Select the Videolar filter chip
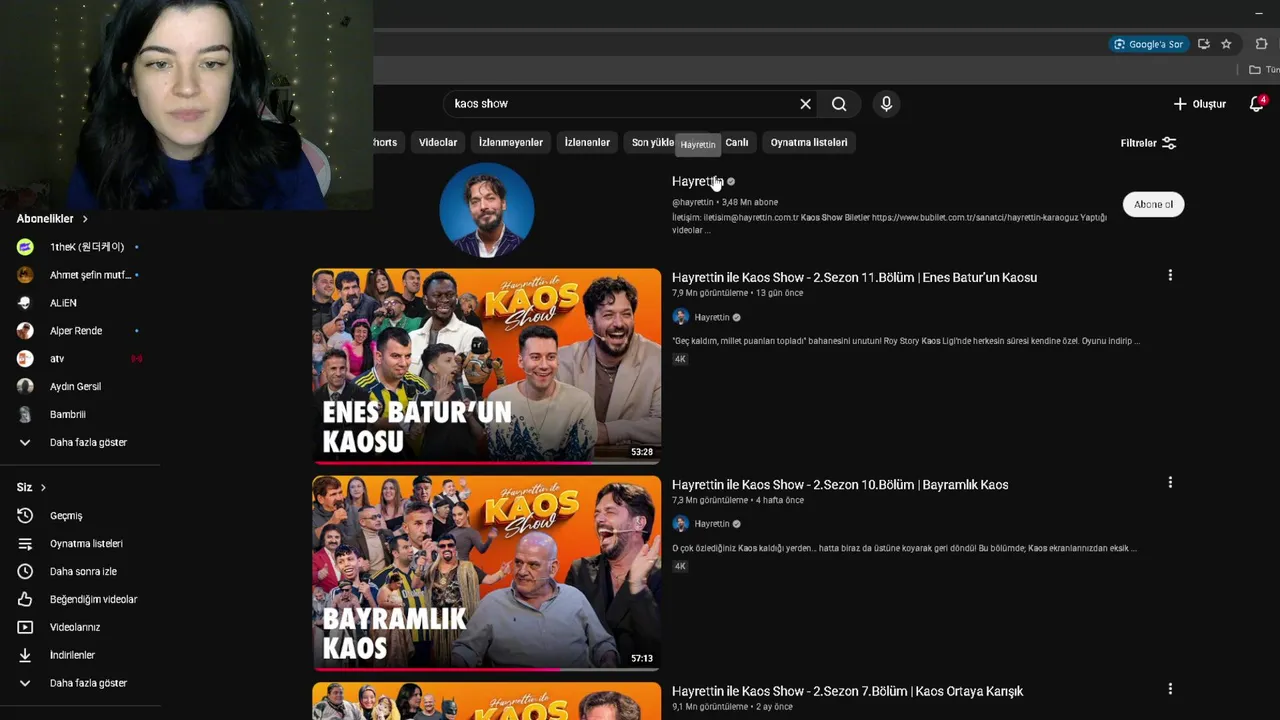 (x=438, y=143)
